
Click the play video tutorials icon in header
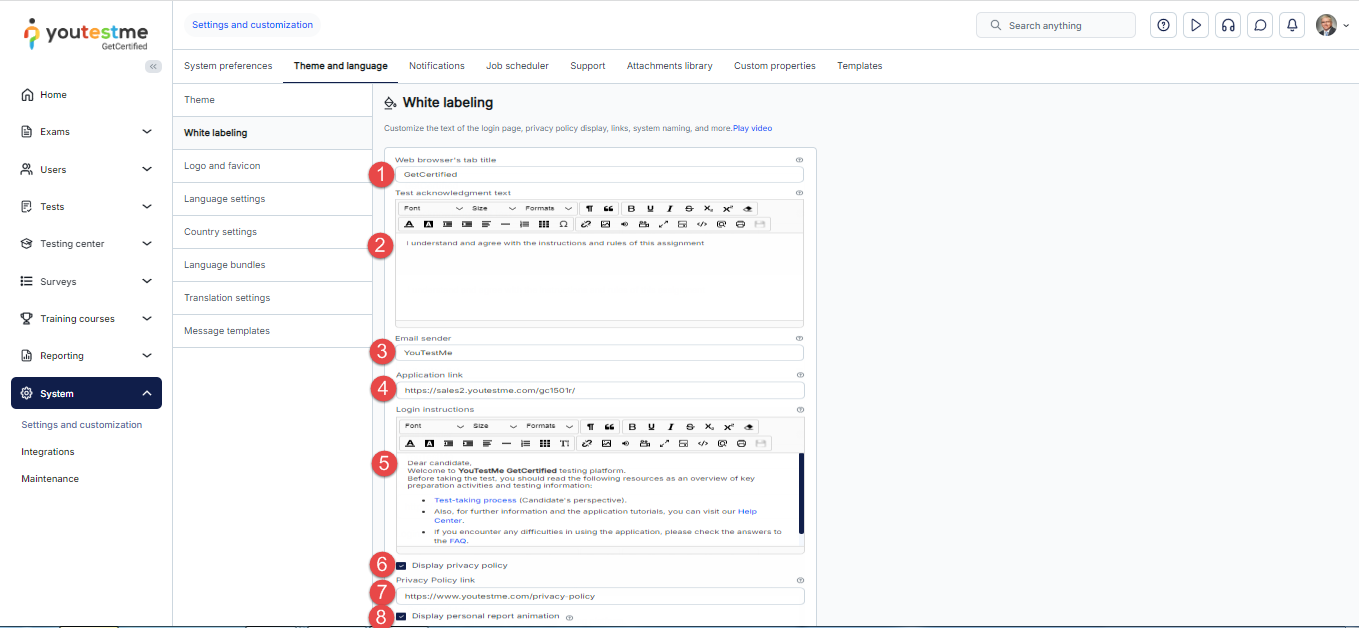1195,25
